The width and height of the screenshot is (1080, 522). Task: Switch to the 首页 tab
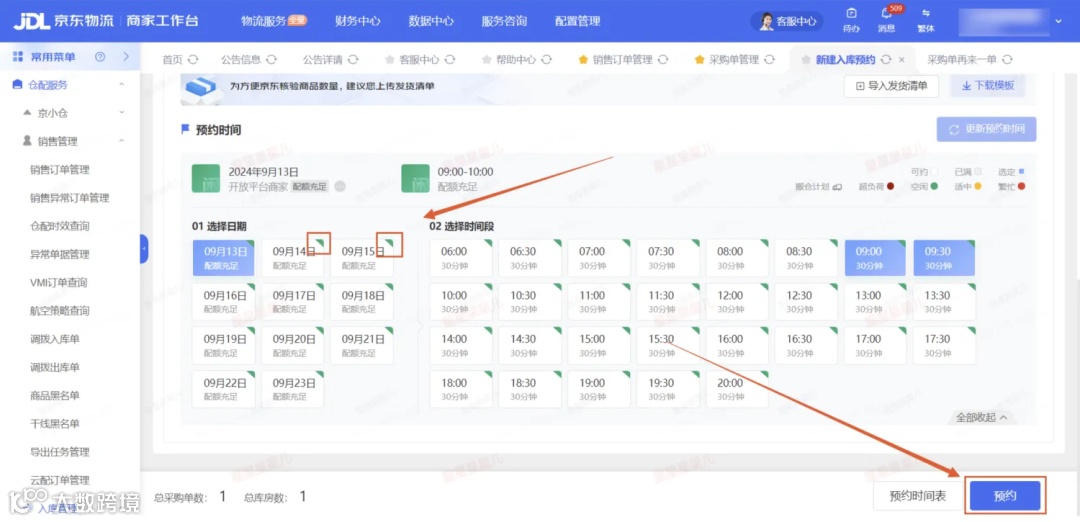pos(172,60)
